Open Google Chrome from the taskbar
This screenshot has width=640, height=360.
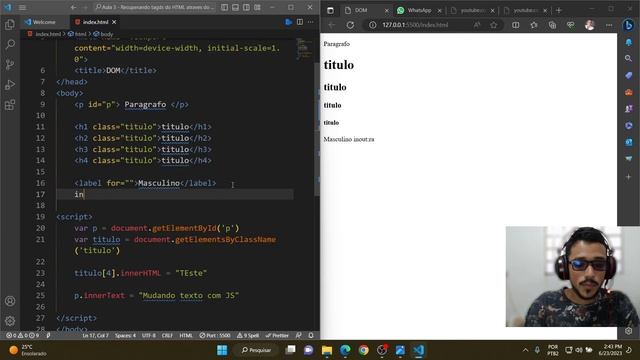tap(363, 350)
